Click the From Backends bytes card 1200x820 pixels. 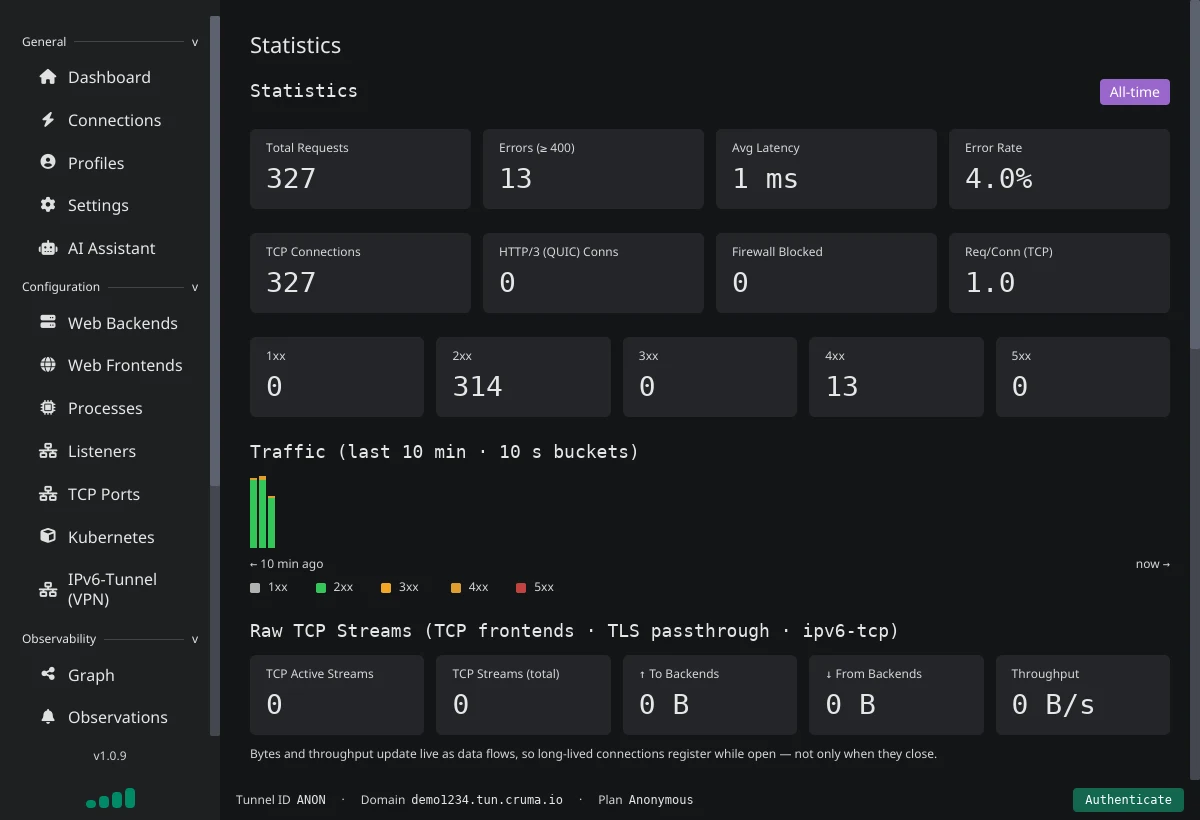tap(896, 695)
